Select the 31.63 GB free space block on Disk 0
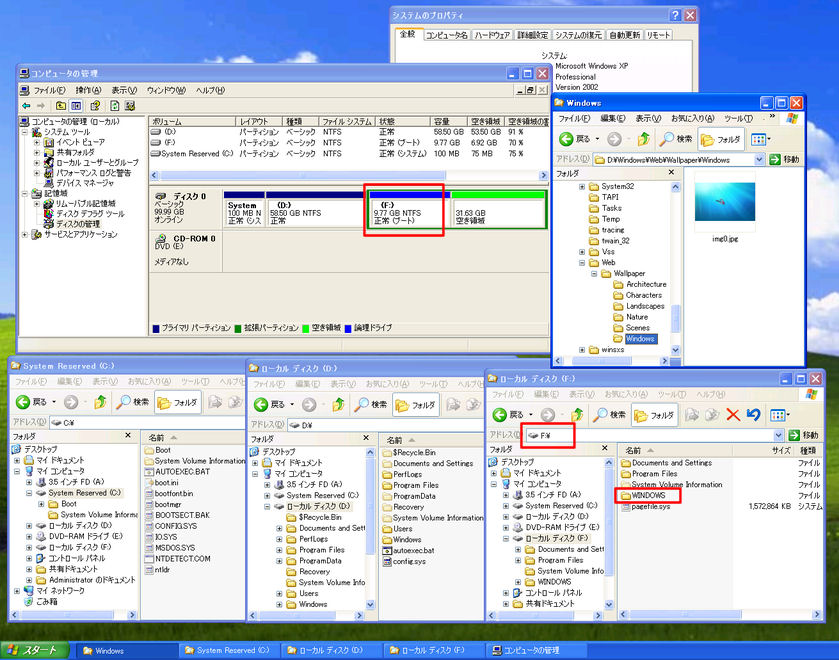The width and height of the screenshot is (839, 660). pos(498,210)
